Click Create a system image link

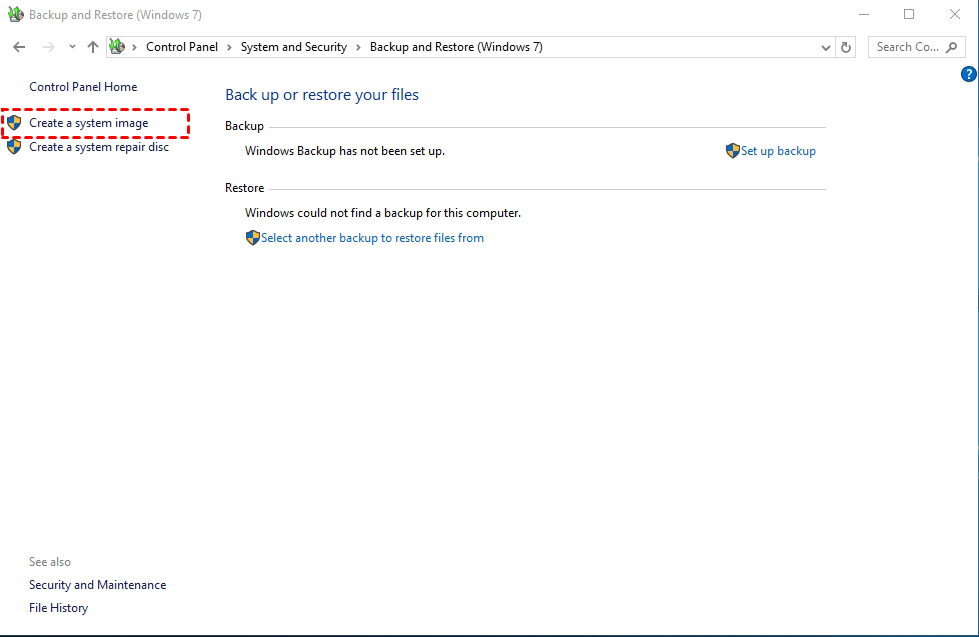click(89, 123)
